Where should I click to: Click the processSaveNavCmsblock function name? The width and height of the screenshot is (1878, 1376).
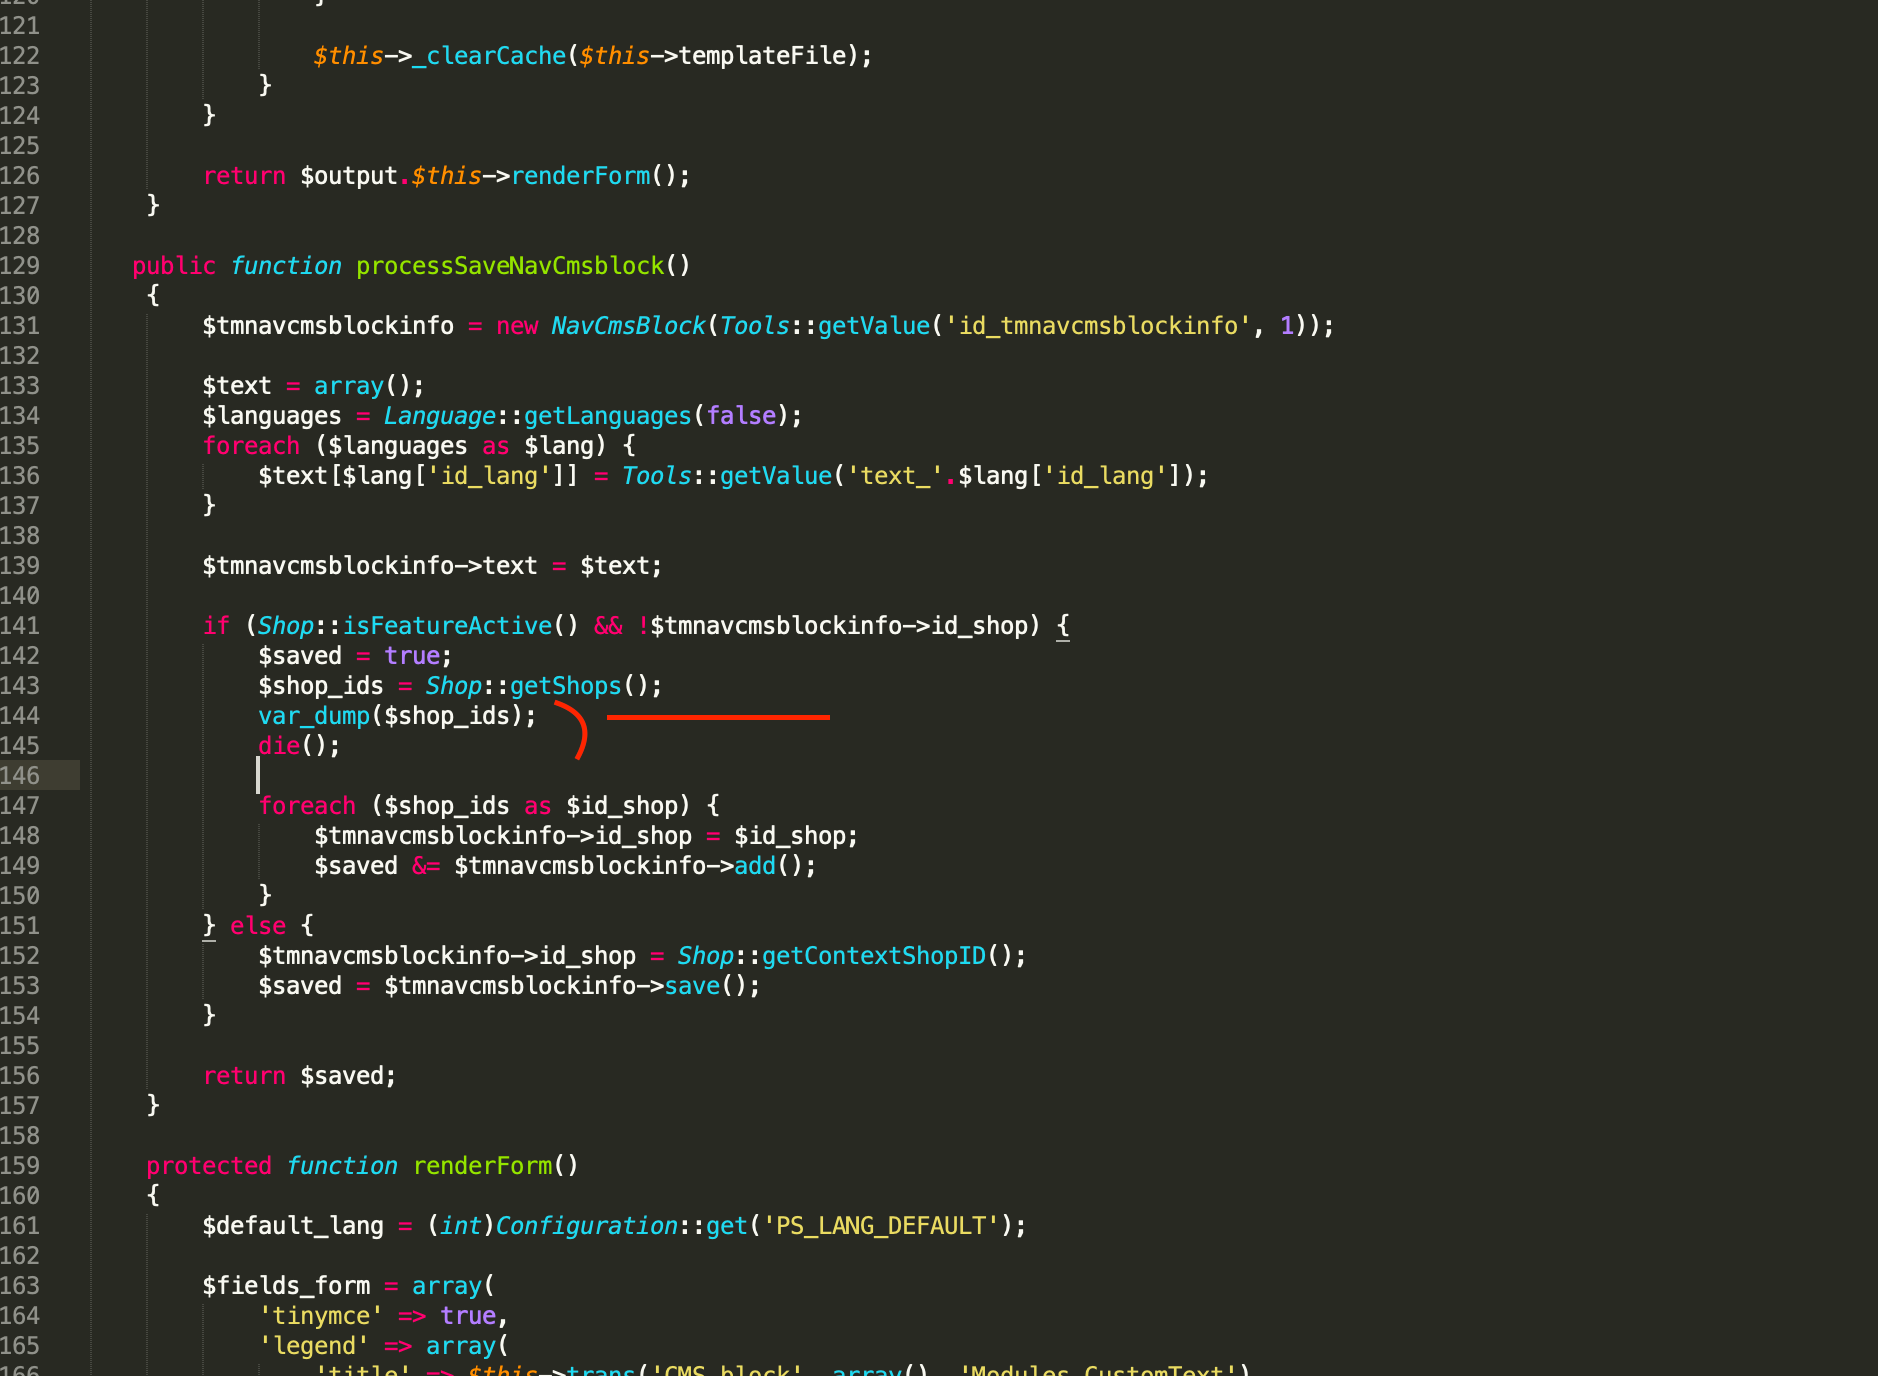click(x=510, y=266)
